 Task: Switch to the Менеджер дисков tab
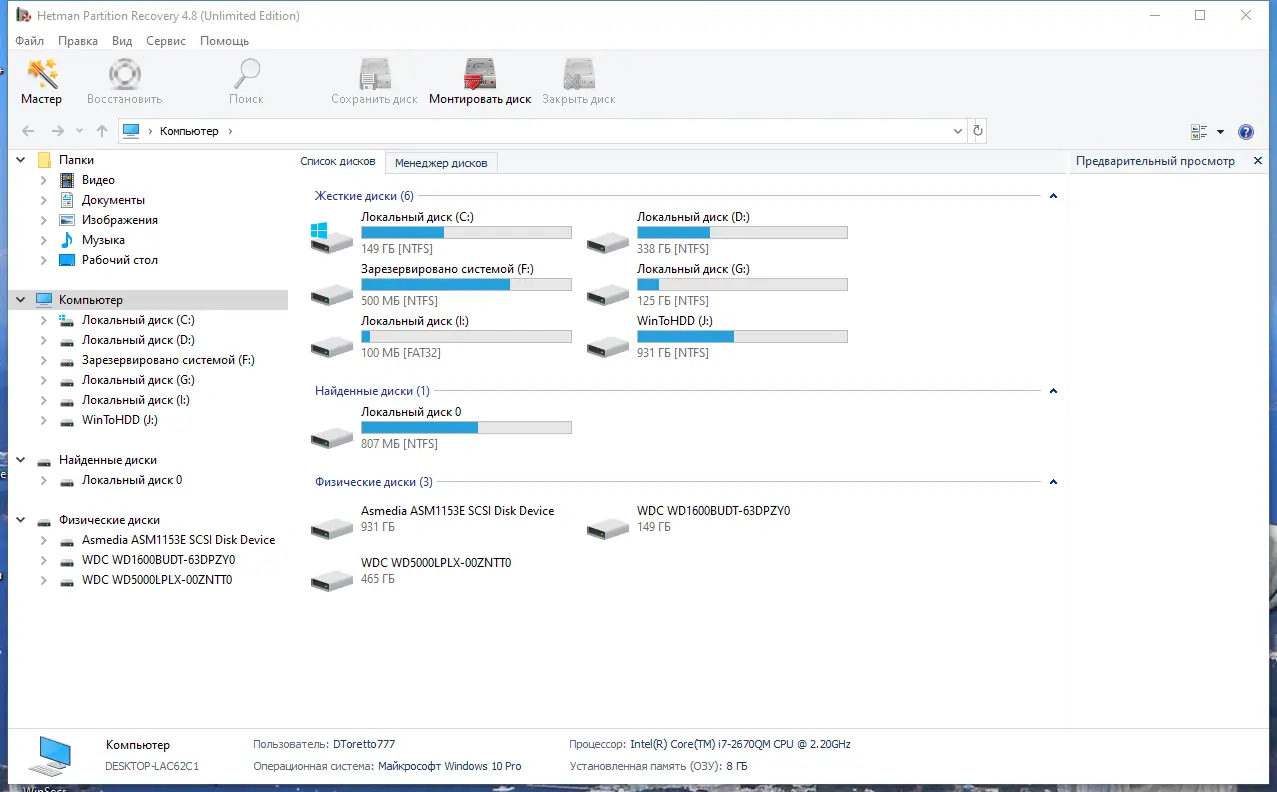click(x=441, y=162)
